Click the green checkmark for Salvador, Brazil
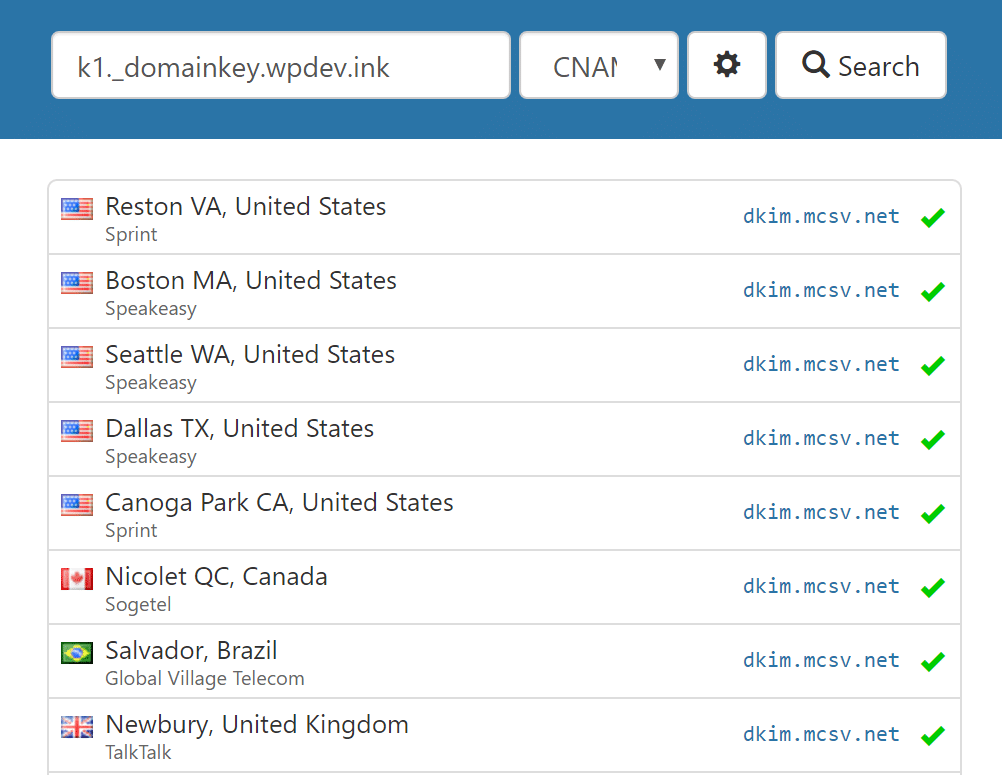The image size is (1002, 775). 933,661
